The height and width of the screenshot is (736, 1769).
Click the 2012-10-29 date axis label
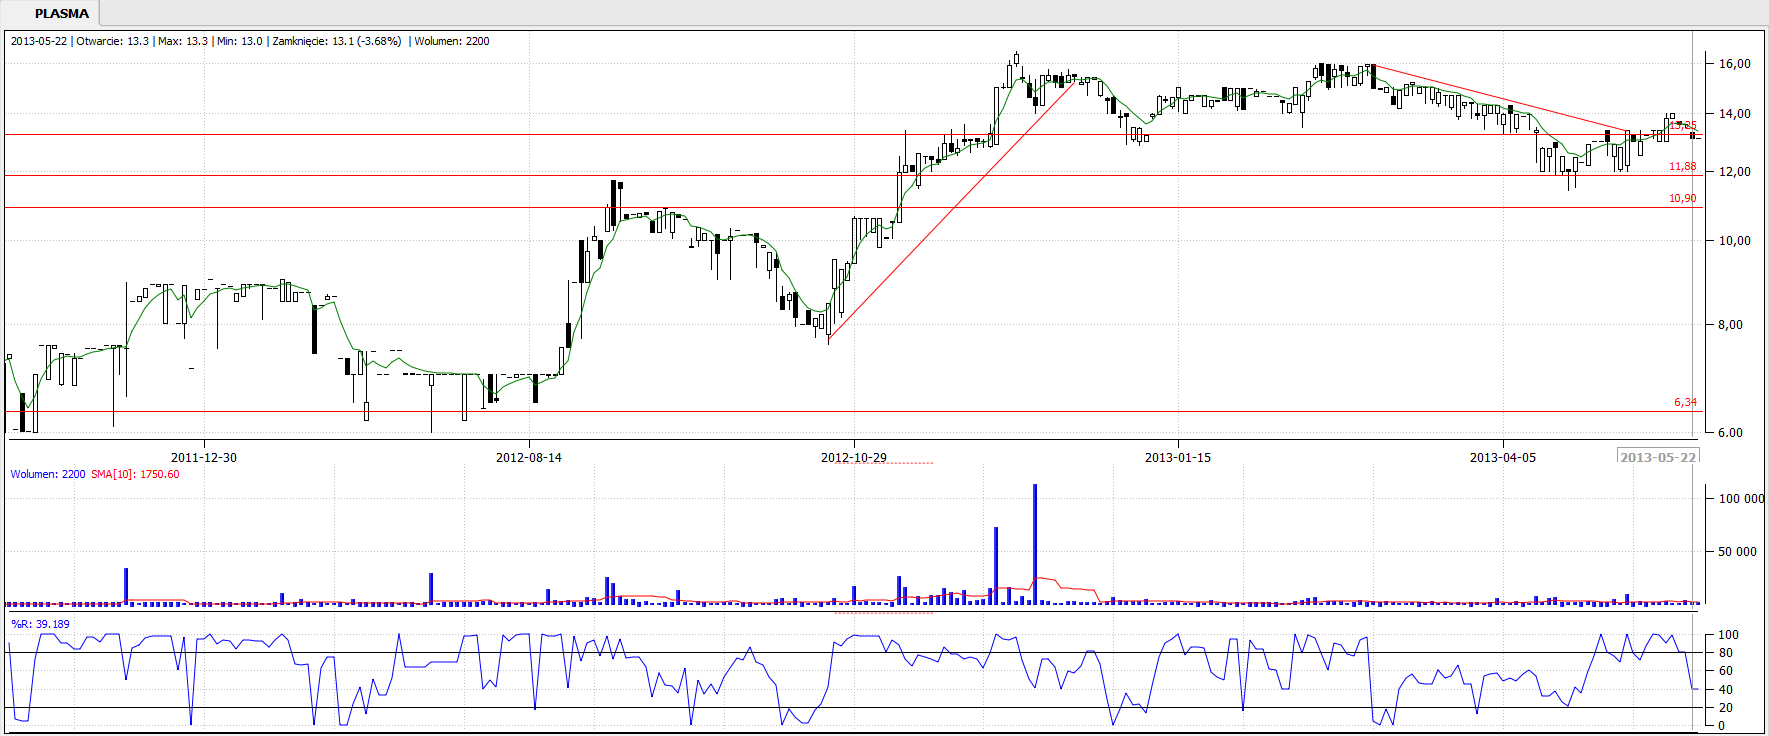click(853, 457)
